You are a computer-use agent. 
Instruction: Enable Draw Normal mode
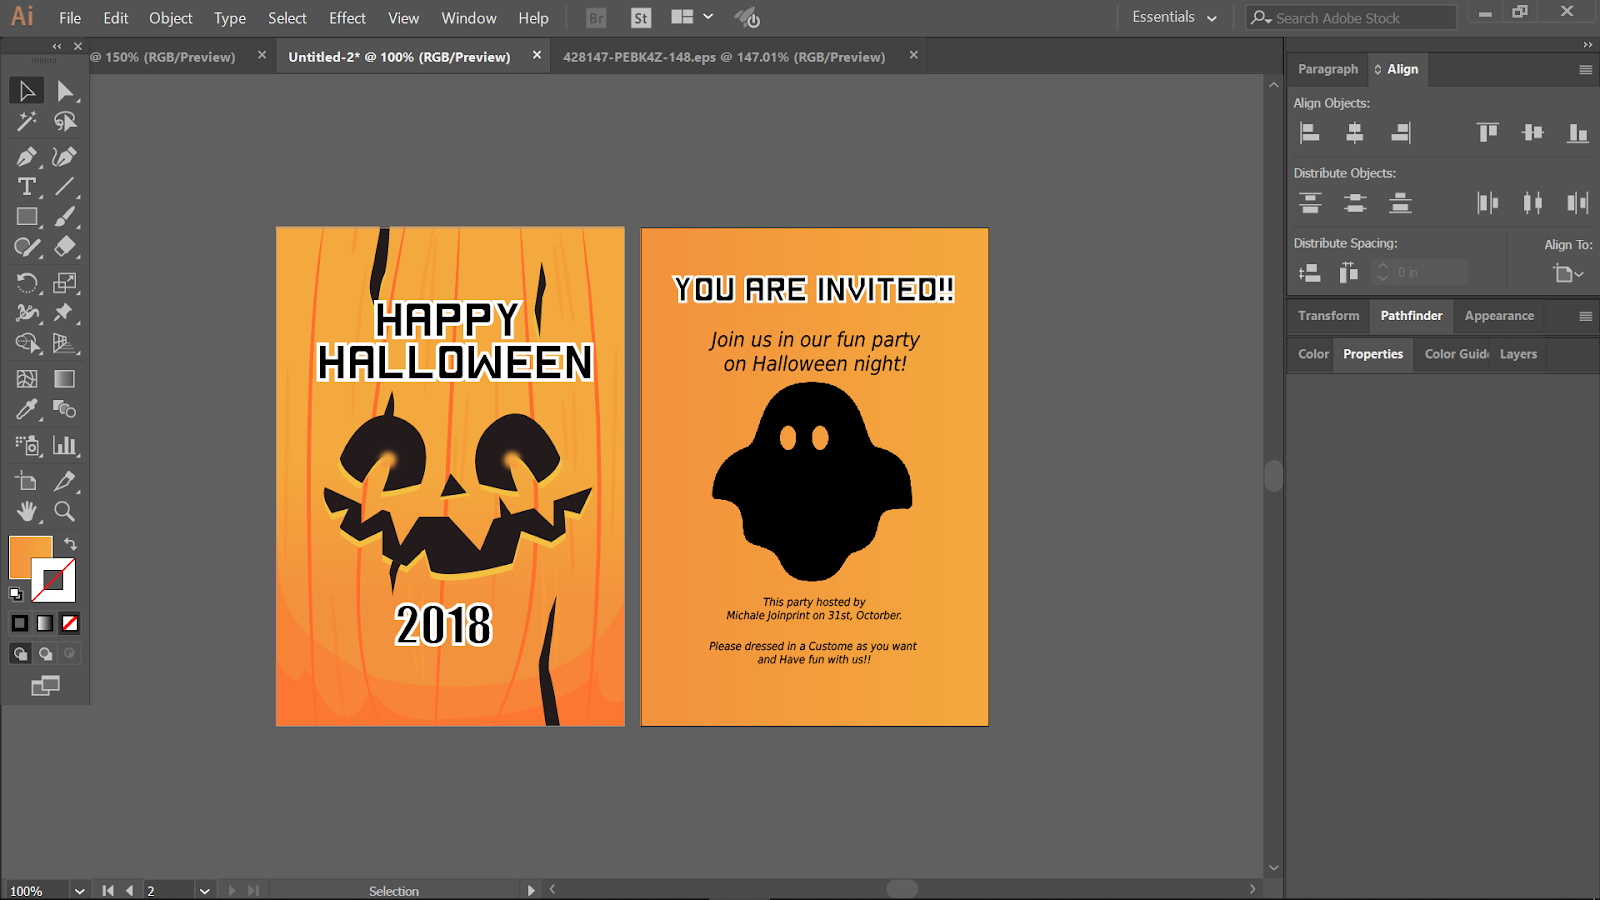click(x=20, y=654)
